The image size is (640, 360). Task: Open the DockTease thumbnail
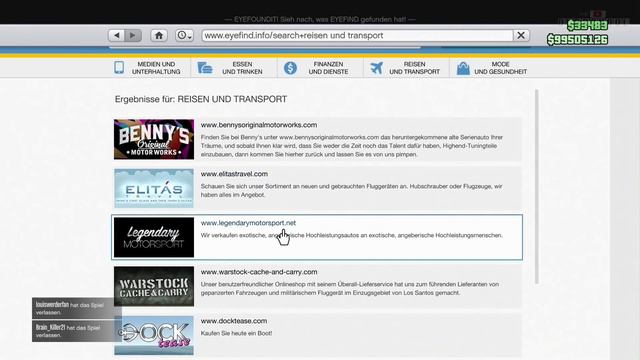[154, 335]
